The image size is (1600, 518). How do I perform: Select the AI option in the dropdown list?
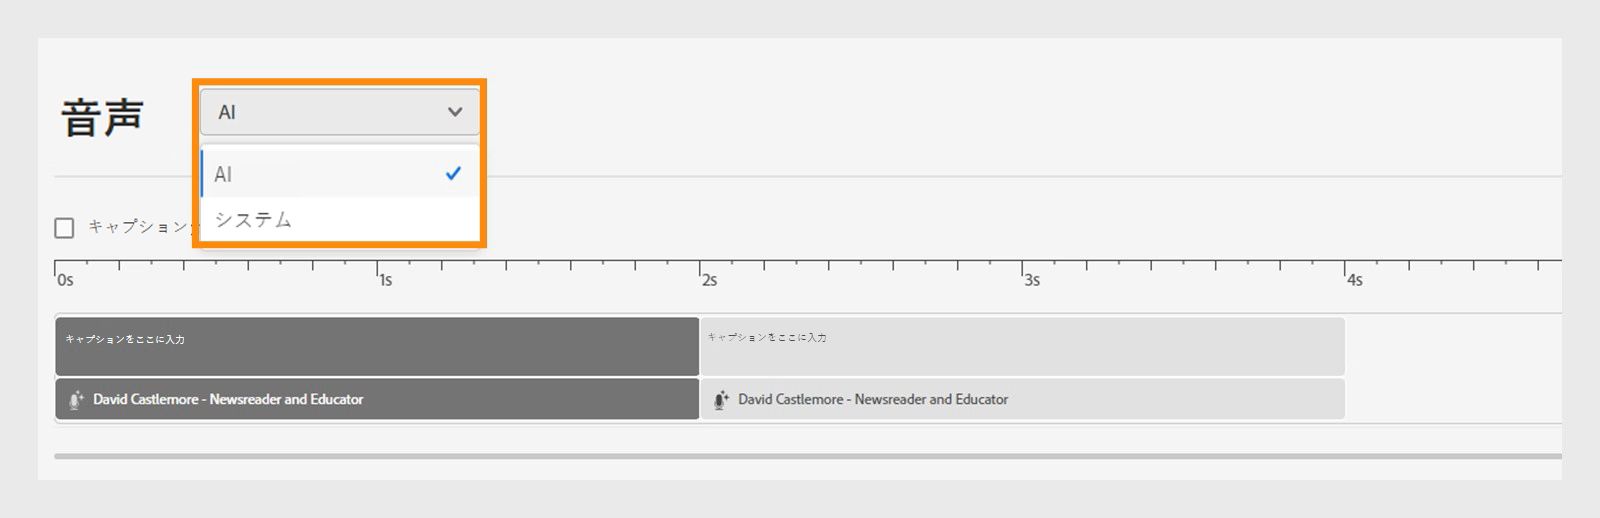pos(224,174)
